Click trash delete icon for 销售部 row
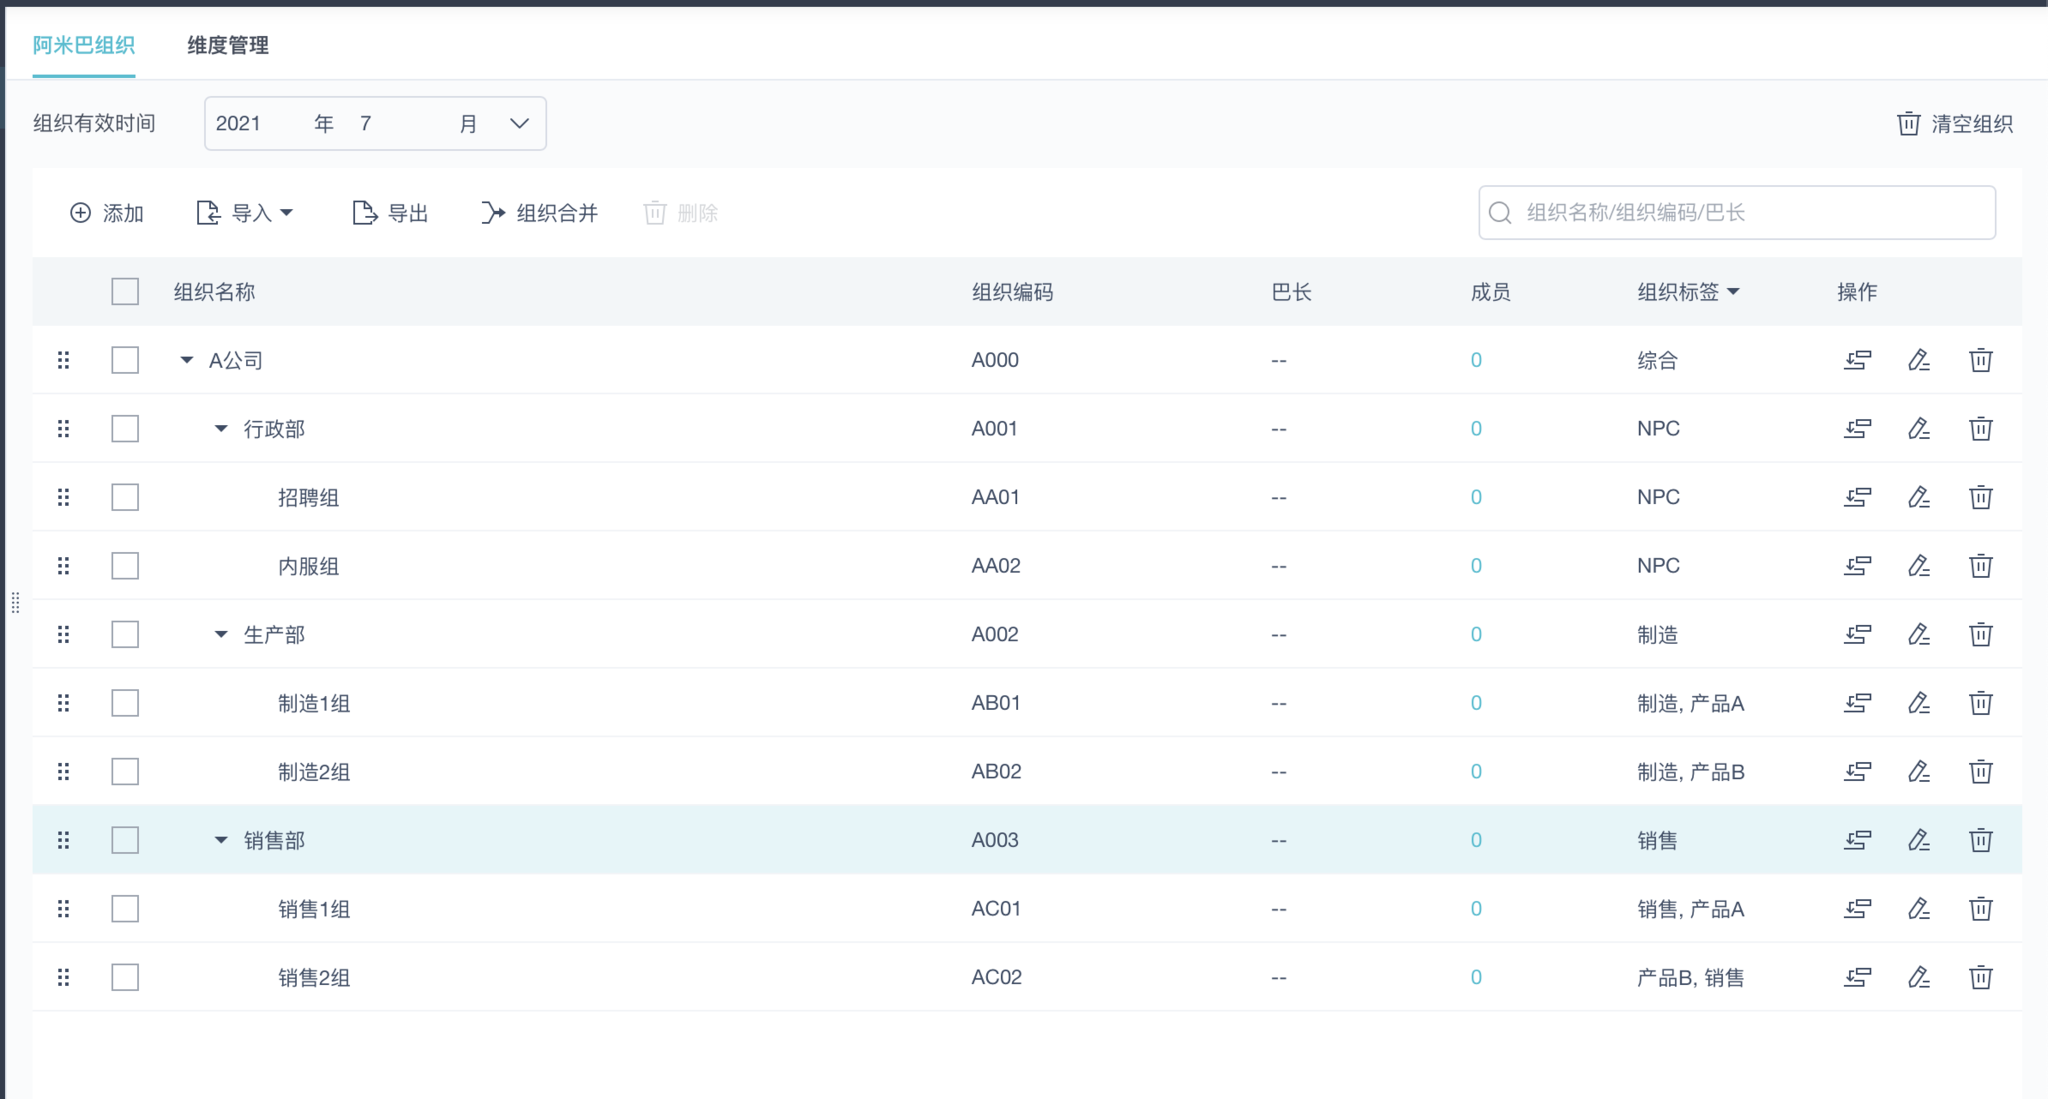The height and width of the screenshot is (1099, 2048). pos(1980,840)
